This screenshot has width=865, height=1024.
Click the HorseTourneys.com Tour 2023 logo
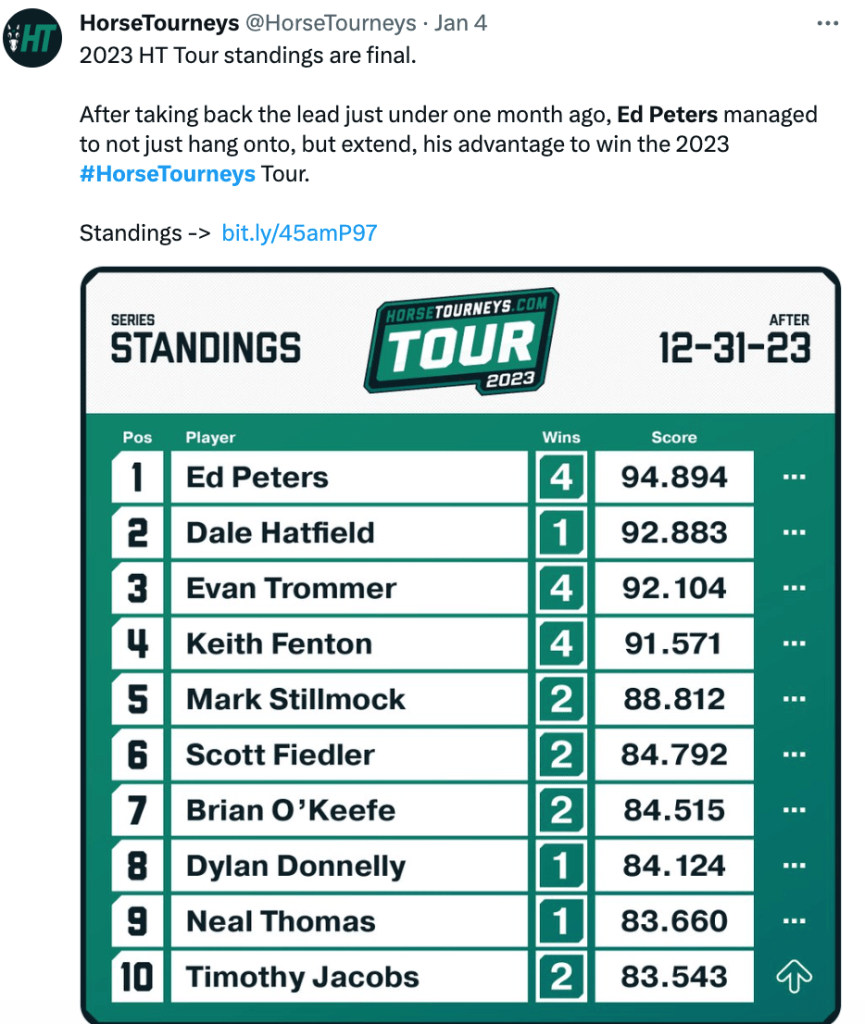(461, 341)
